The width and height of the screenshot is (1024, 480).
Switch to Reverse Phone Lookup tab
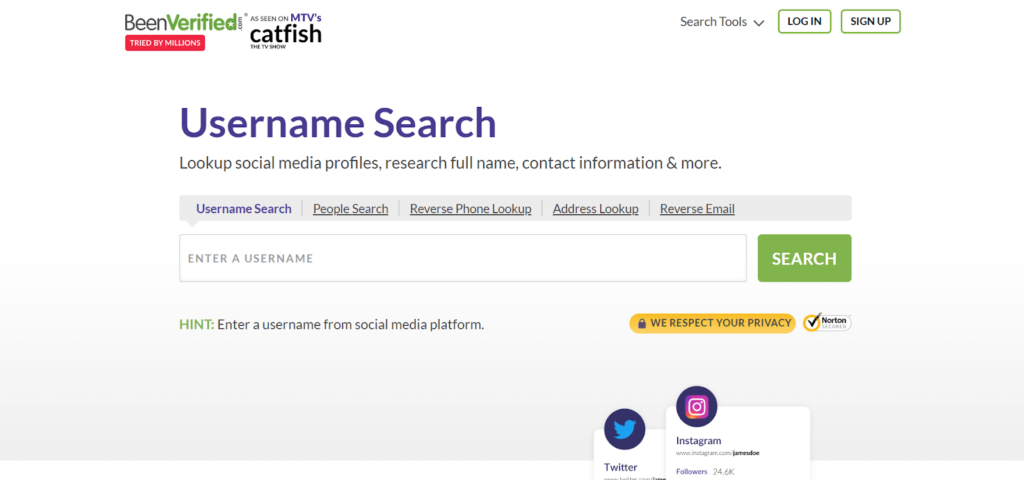tap(470, 208)
